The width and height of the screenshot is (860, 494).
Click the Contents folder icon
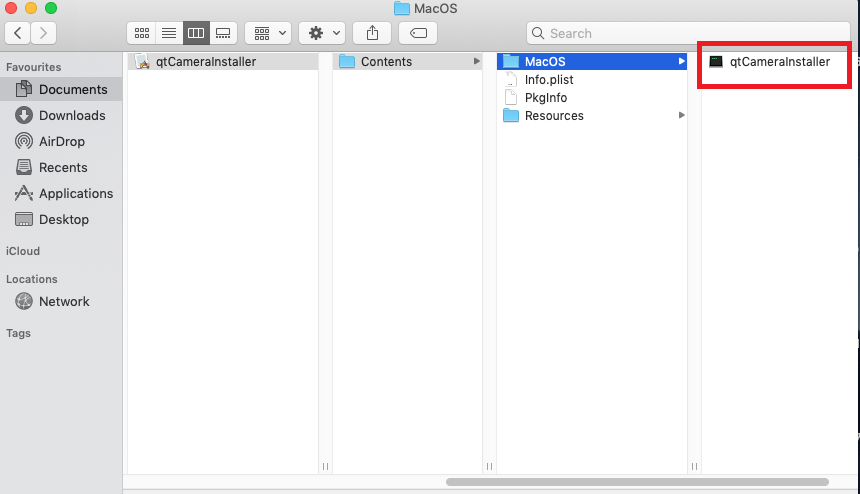[347, 61]
